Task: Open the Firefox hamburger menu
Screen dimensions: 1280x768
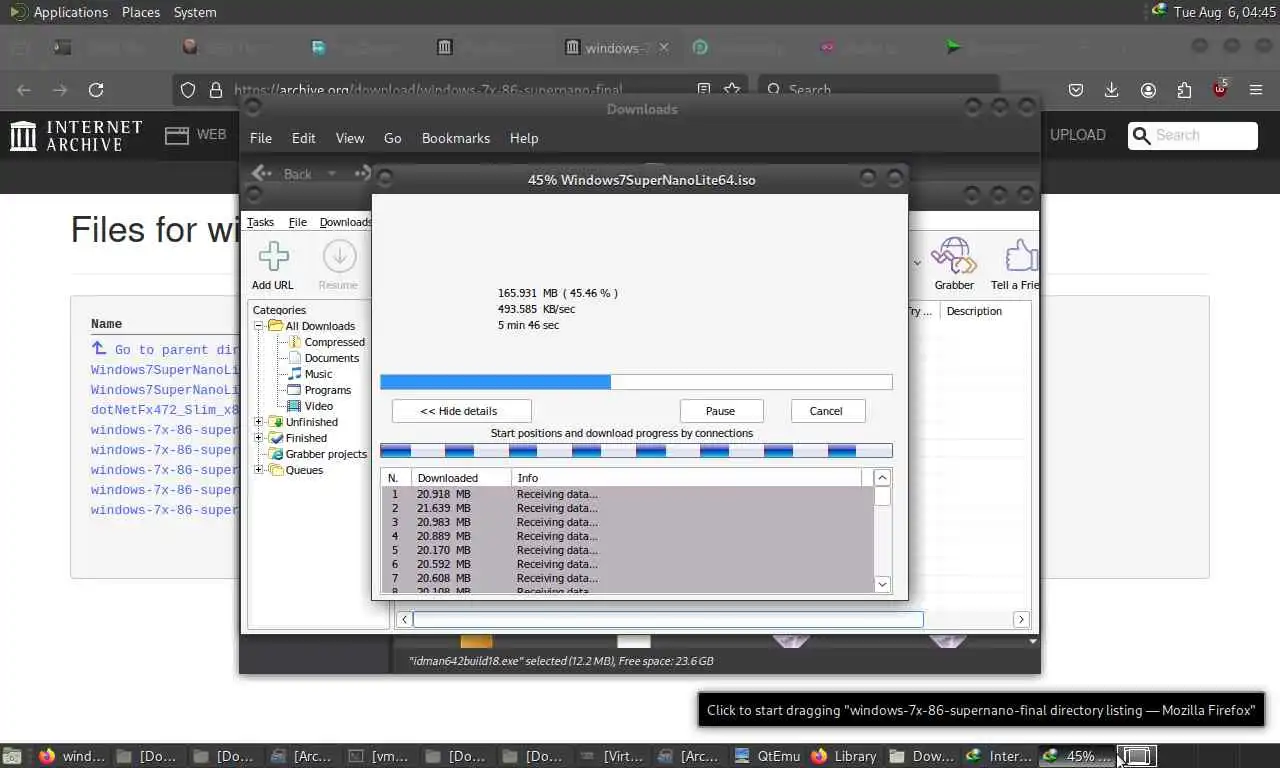Action: (1256, 90)
